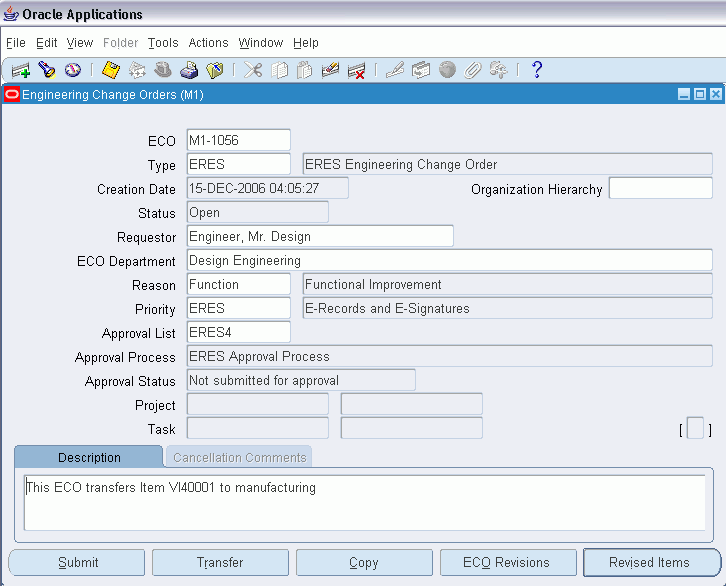Close the form using the folder icon
The height and width of the screenshot is (586, 726).
(215, 70)
